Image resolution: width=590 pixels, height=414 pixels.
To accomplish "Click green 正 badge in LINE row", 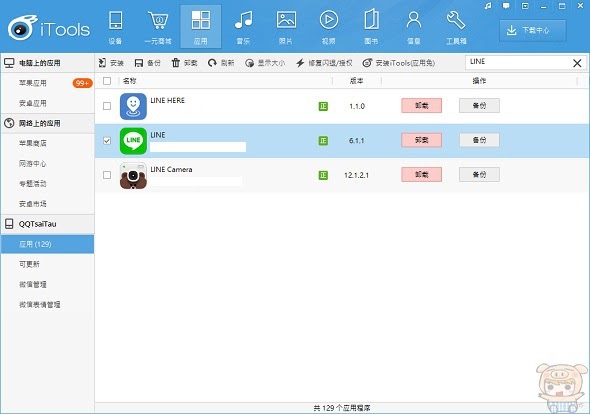I will point(323,141).
